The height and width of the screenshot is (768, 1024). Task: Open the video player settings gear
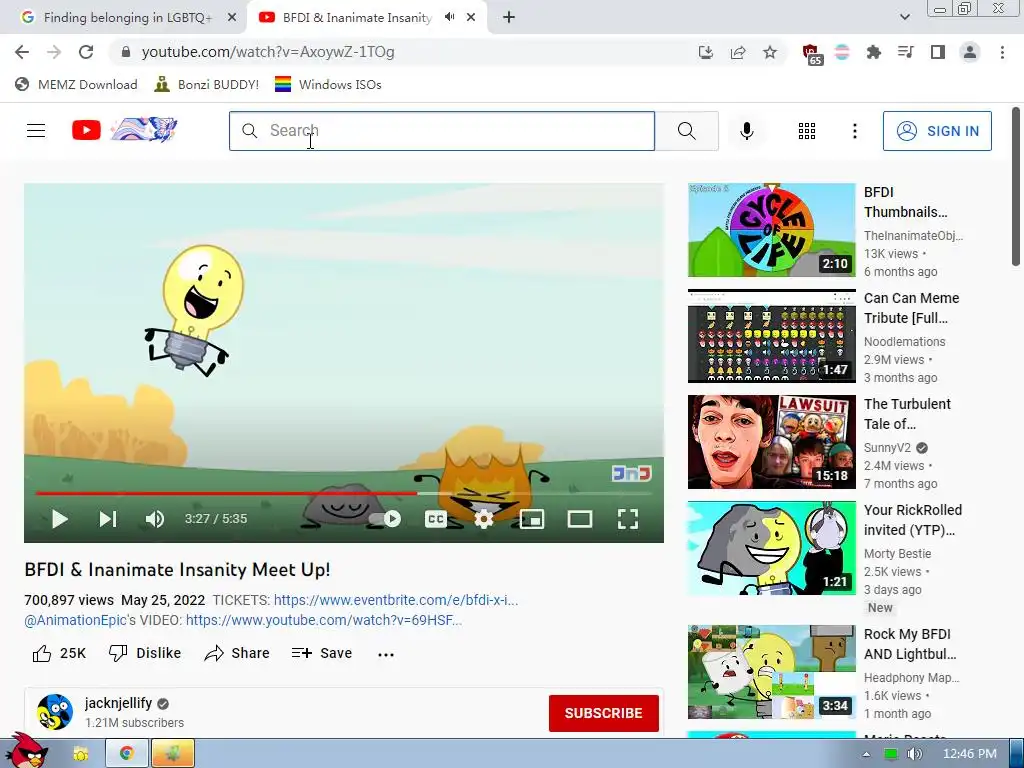(x=483, y=519)
